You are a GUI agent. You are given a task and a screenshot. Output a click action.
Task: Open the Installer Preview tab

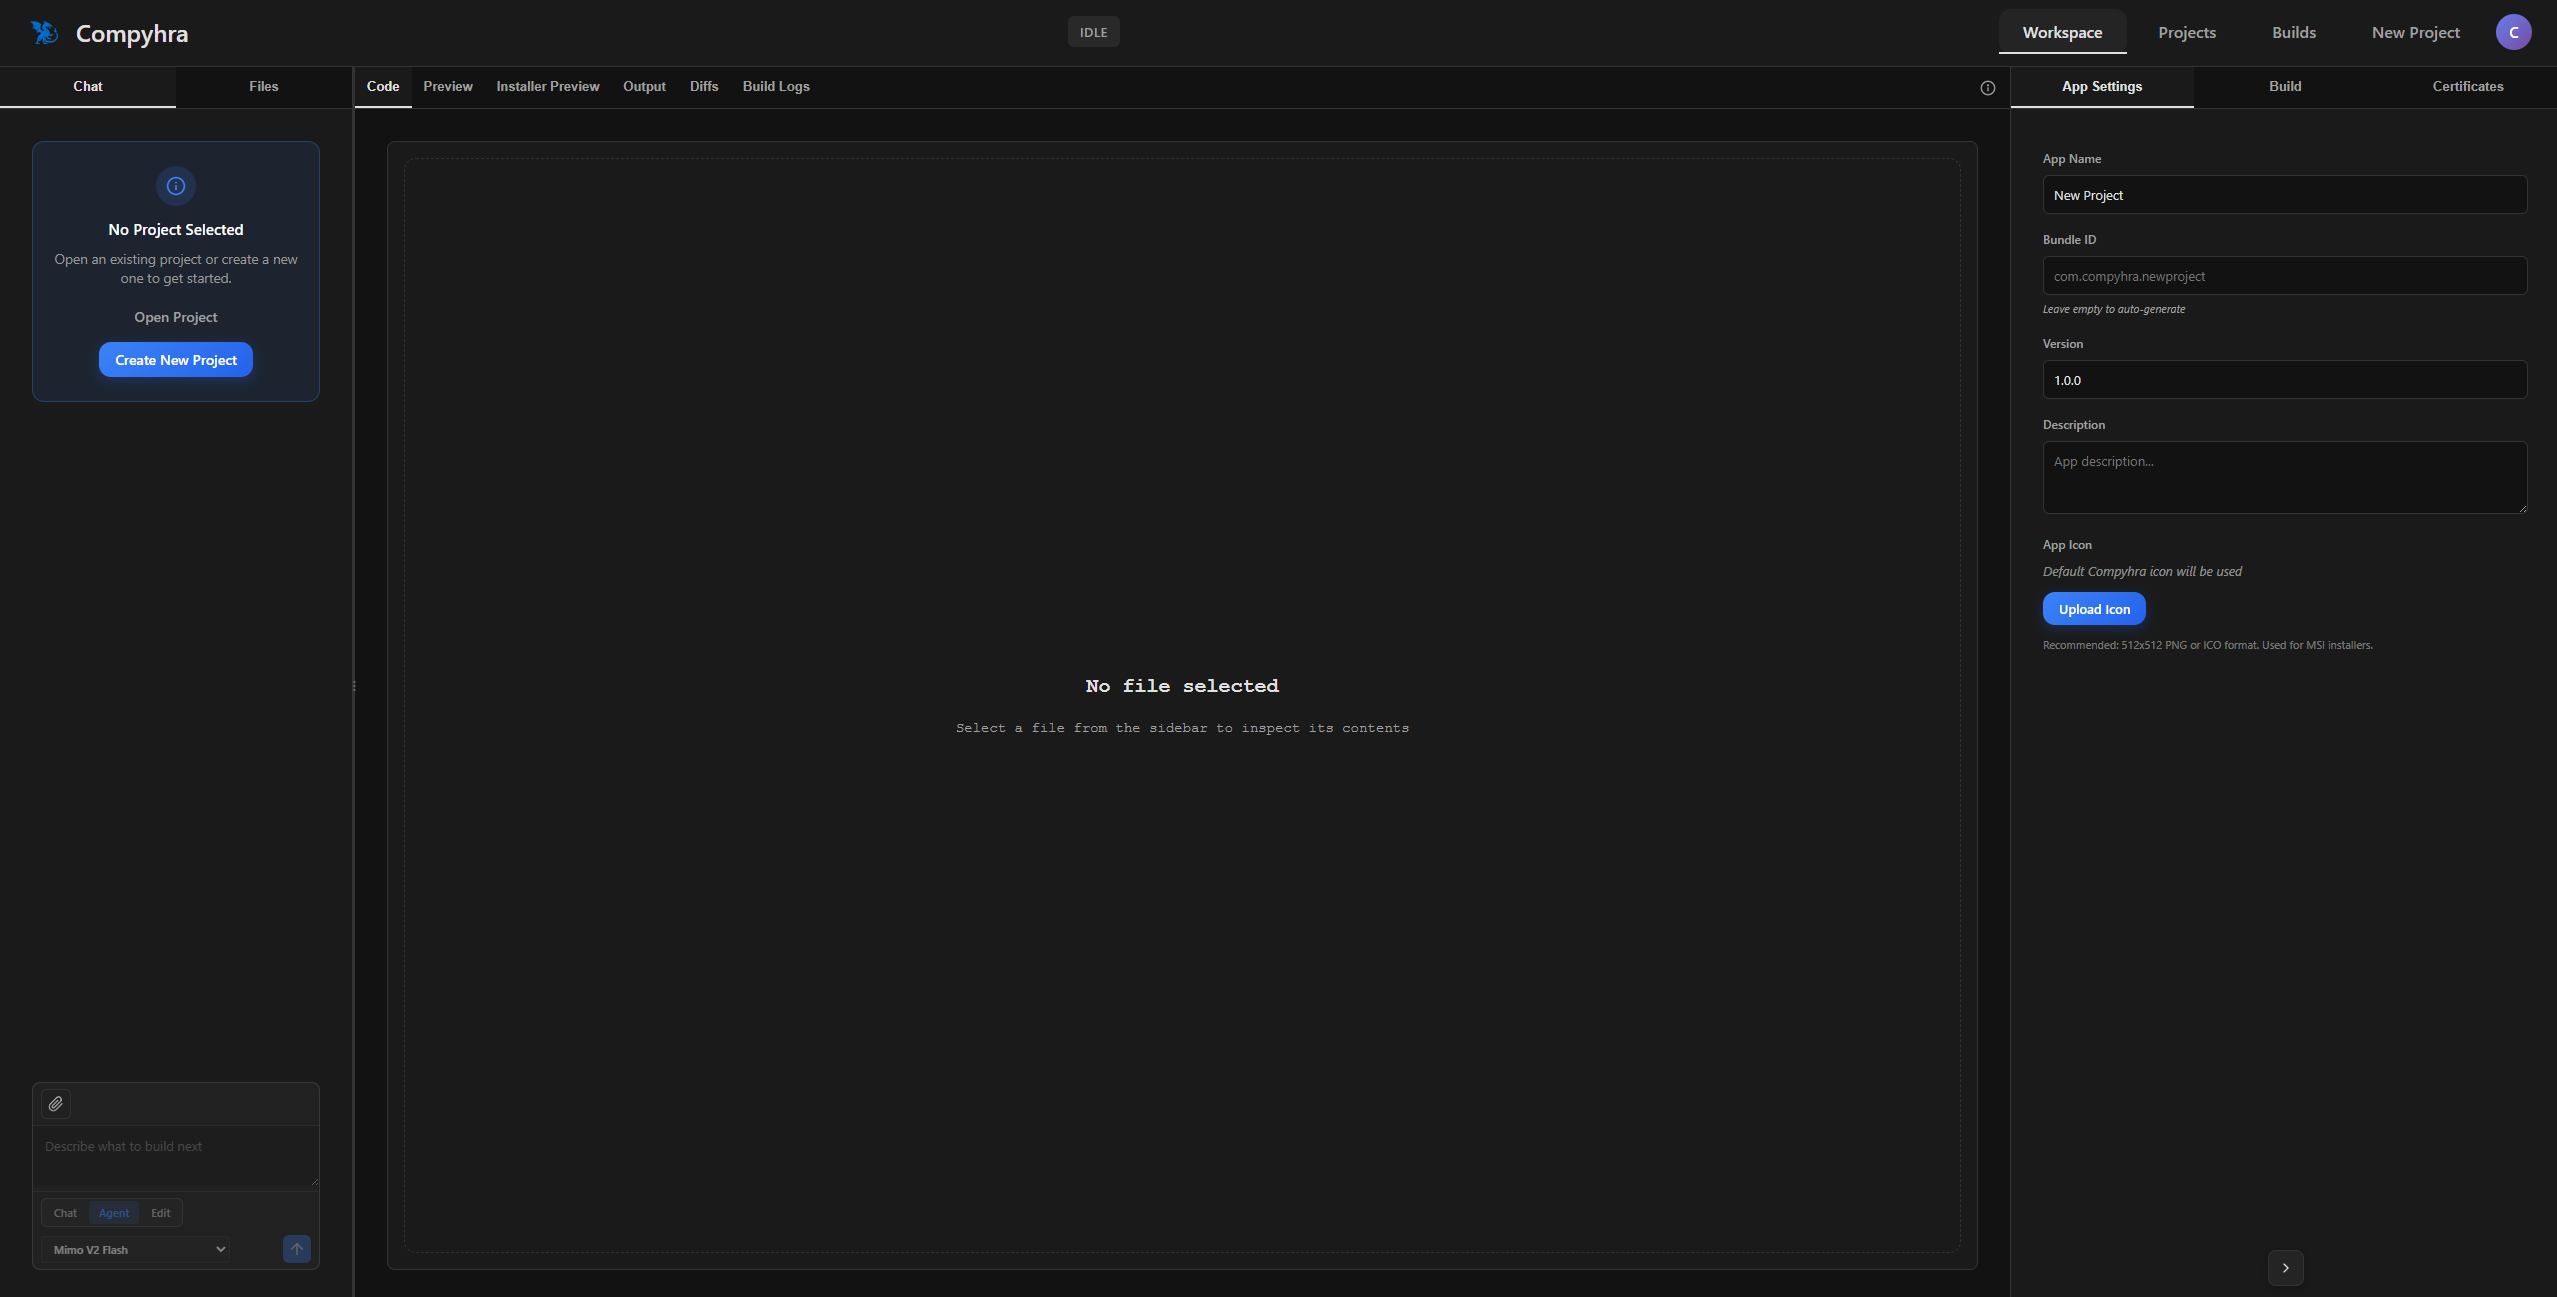coord(547,86)
